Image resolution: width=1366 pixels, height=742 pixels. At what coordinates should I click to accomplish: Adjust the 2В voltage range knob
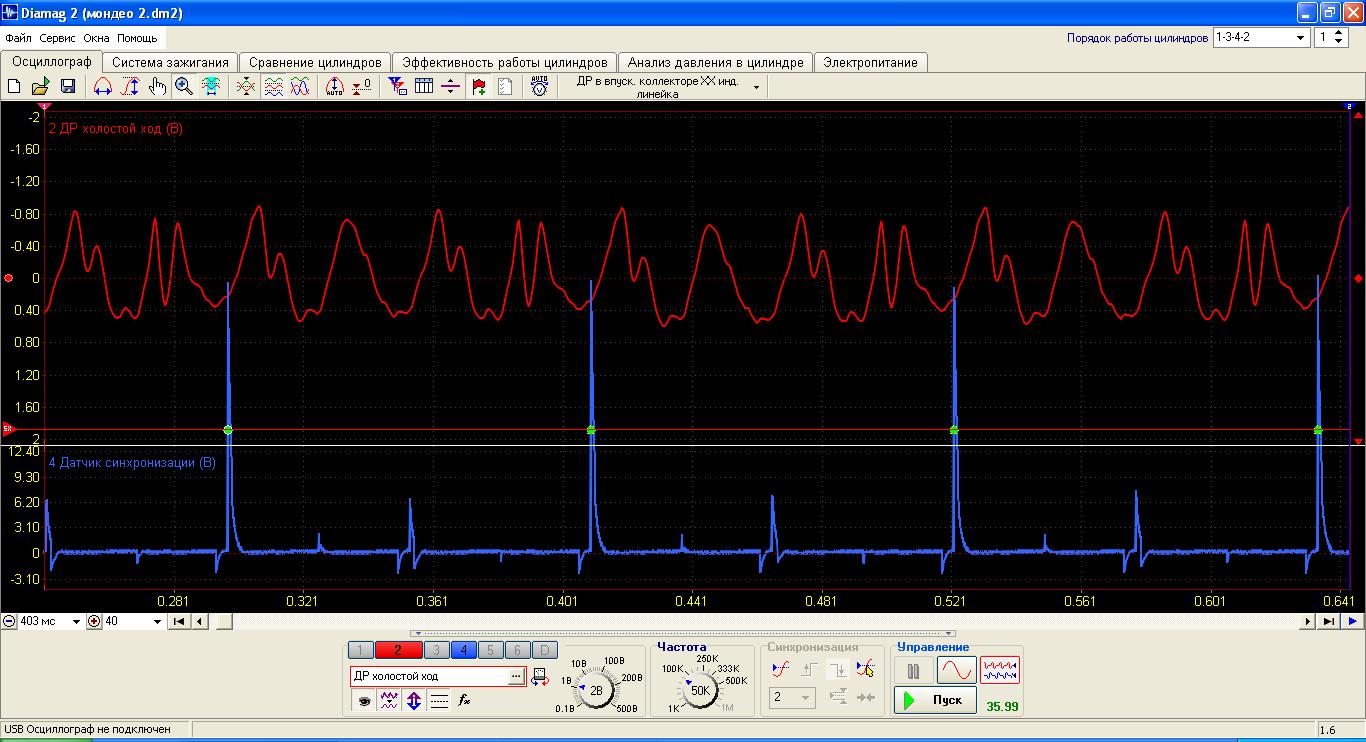596,690
